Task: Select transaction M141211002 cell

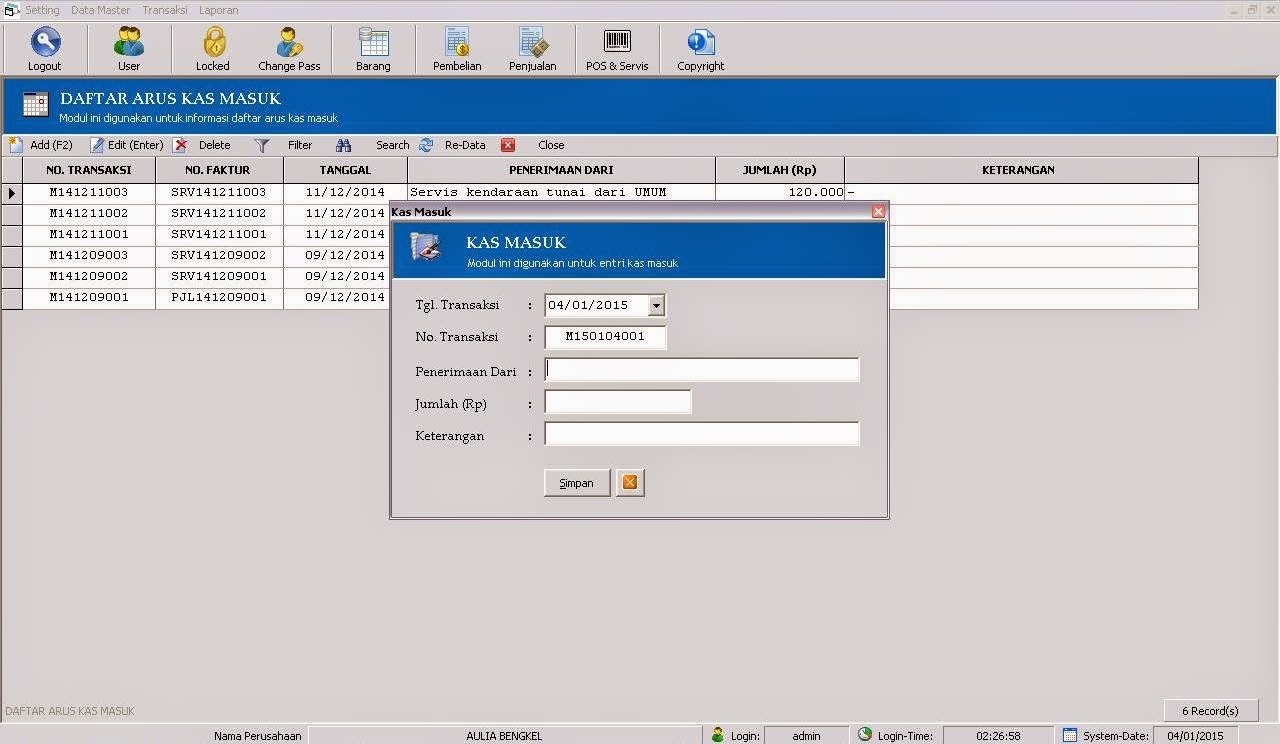Action: (89, 214)
